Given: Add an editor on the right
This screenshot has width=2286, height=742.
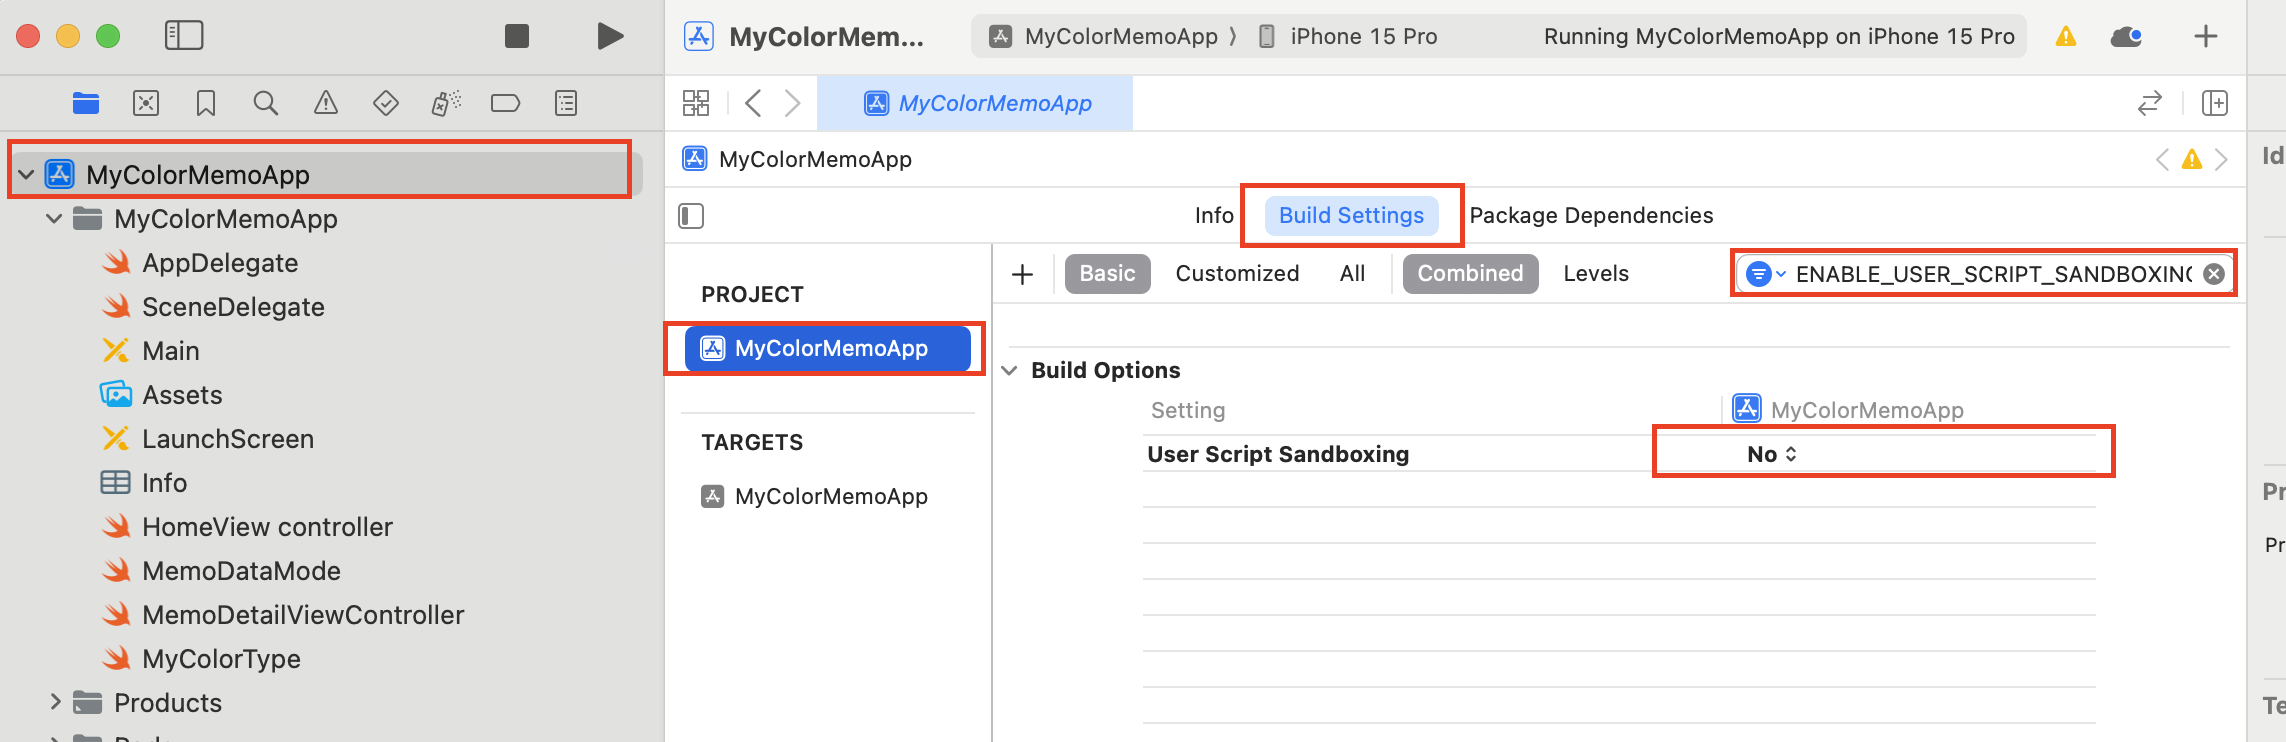Looking at the screenshot, I should [2215, 103].
